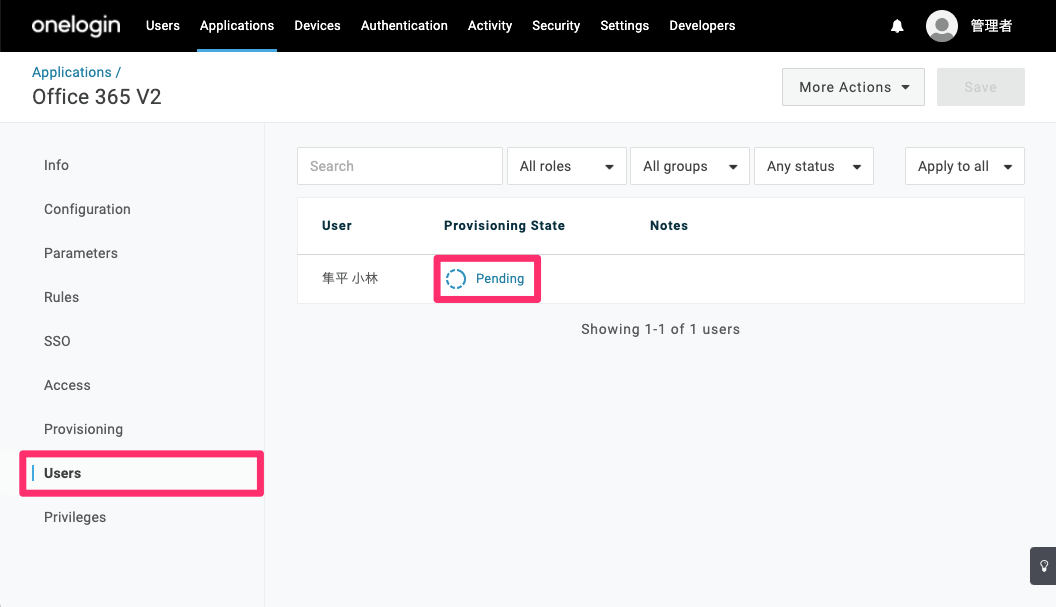Open the Devices menu
The height and width of the screenshot is (607, 1056).
(x=317, y=26)
